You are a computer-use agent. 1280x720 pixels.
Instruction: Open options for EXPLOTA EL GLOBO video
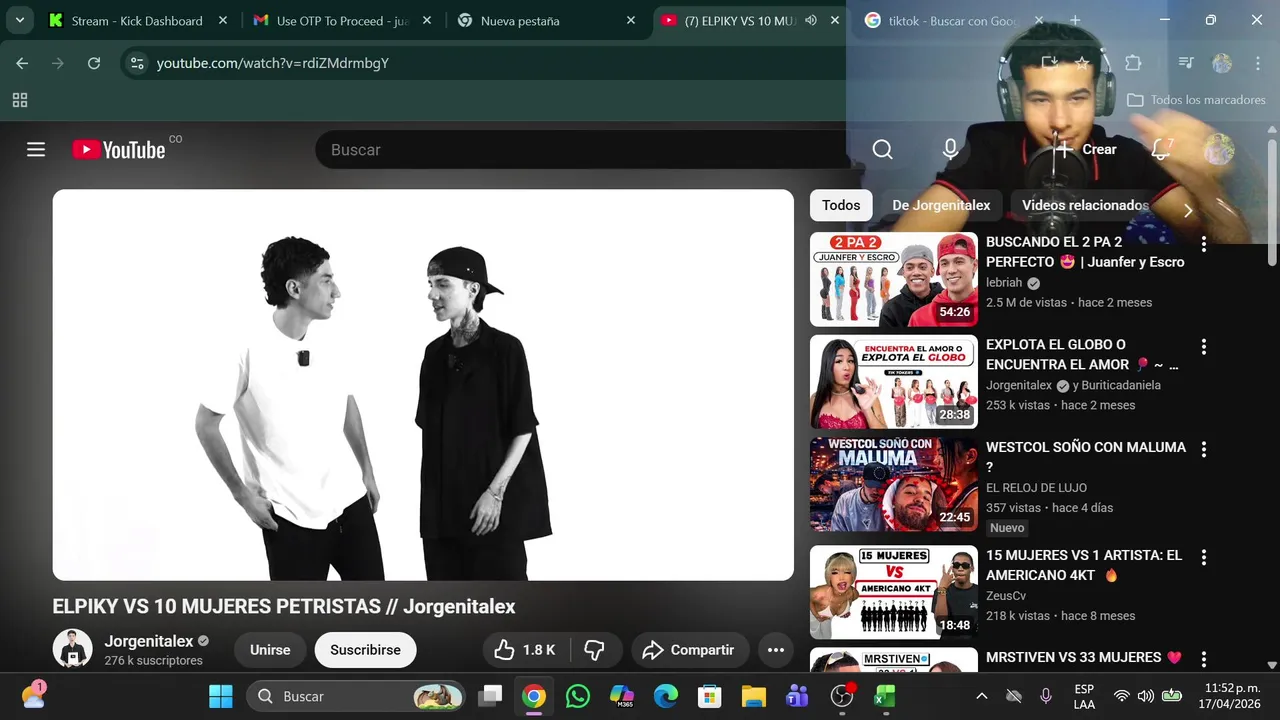click(x=1204, y=347)
